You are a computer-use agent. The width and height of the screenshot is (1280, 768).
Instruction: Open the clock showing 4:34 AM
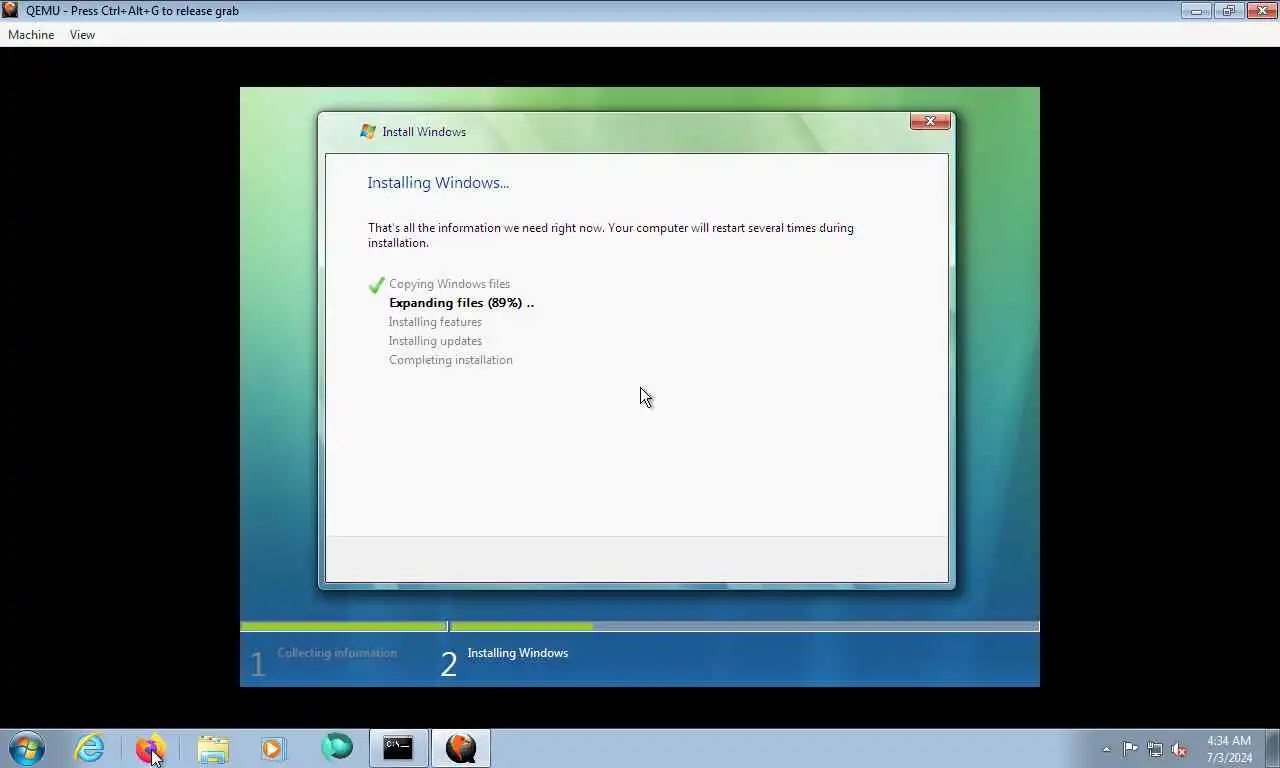pos(1229,749)
